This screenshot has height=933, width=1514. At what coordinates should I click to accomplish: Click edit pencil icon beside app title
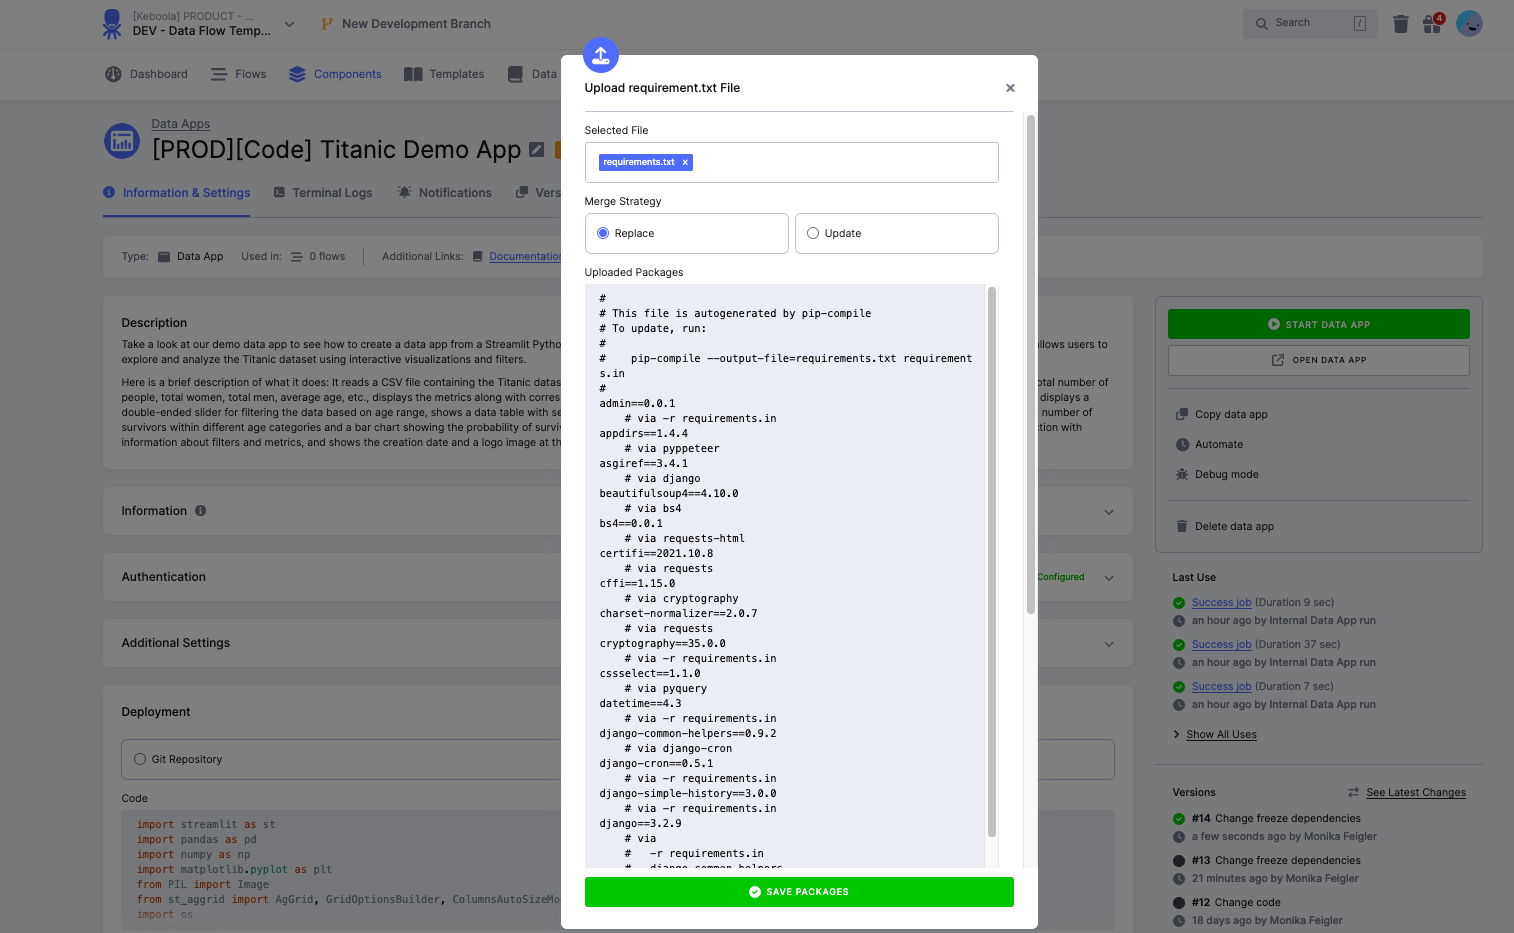pos(537,150)
